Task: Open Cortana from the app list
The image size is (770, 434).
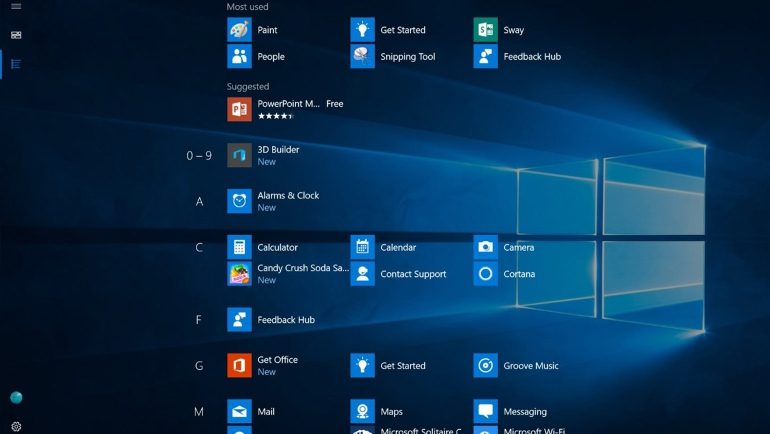Action: 485,274
